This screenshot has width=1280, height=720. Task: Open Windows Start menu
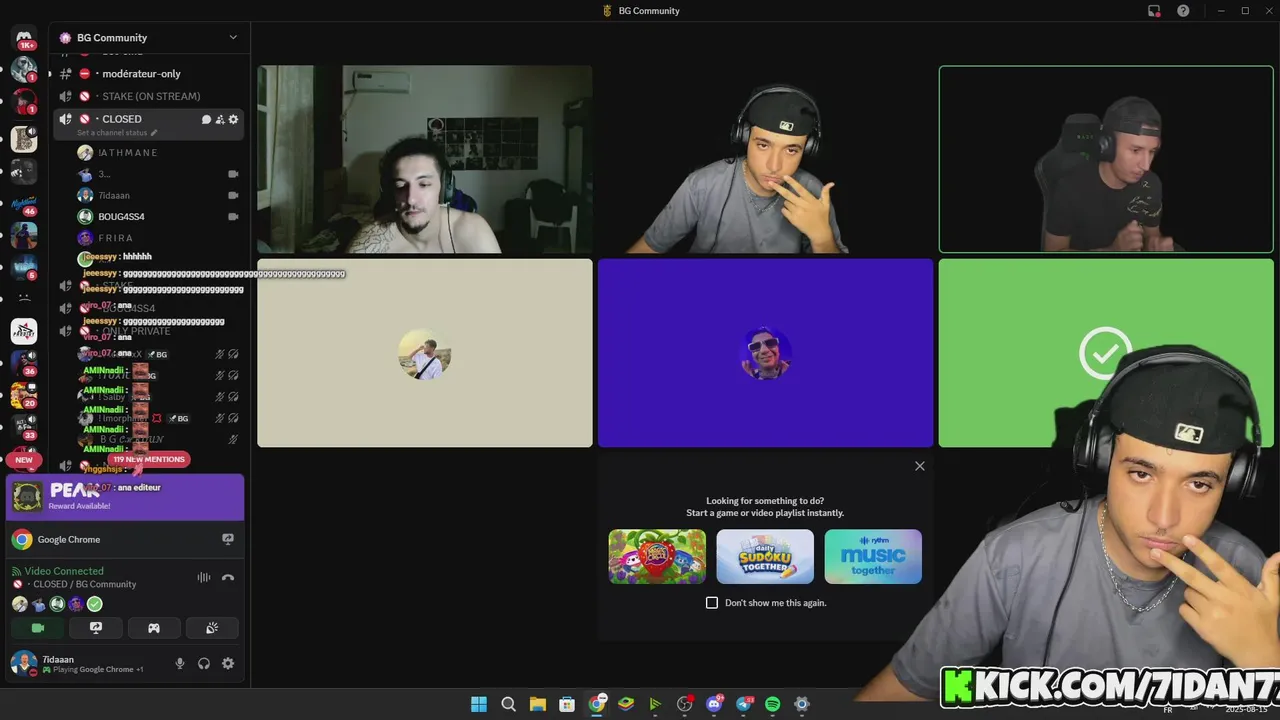click(479, 704)
